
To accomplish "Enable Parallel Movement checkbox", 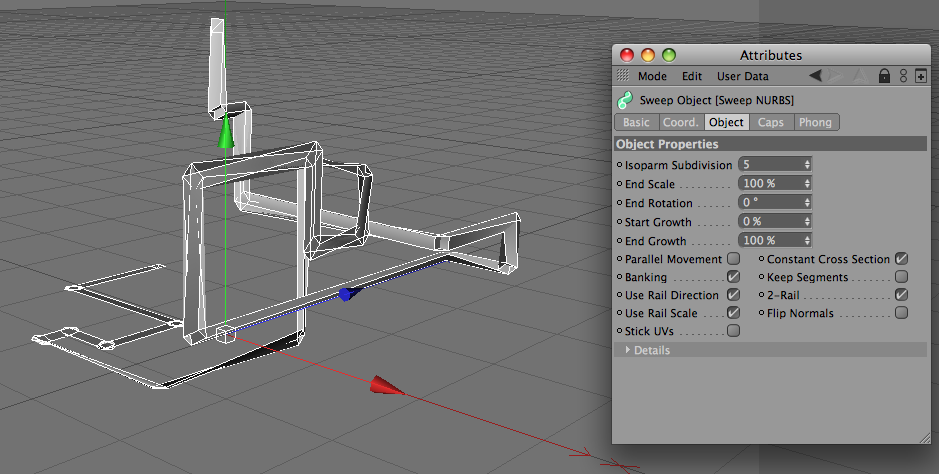I will click(x=733, y=259).
